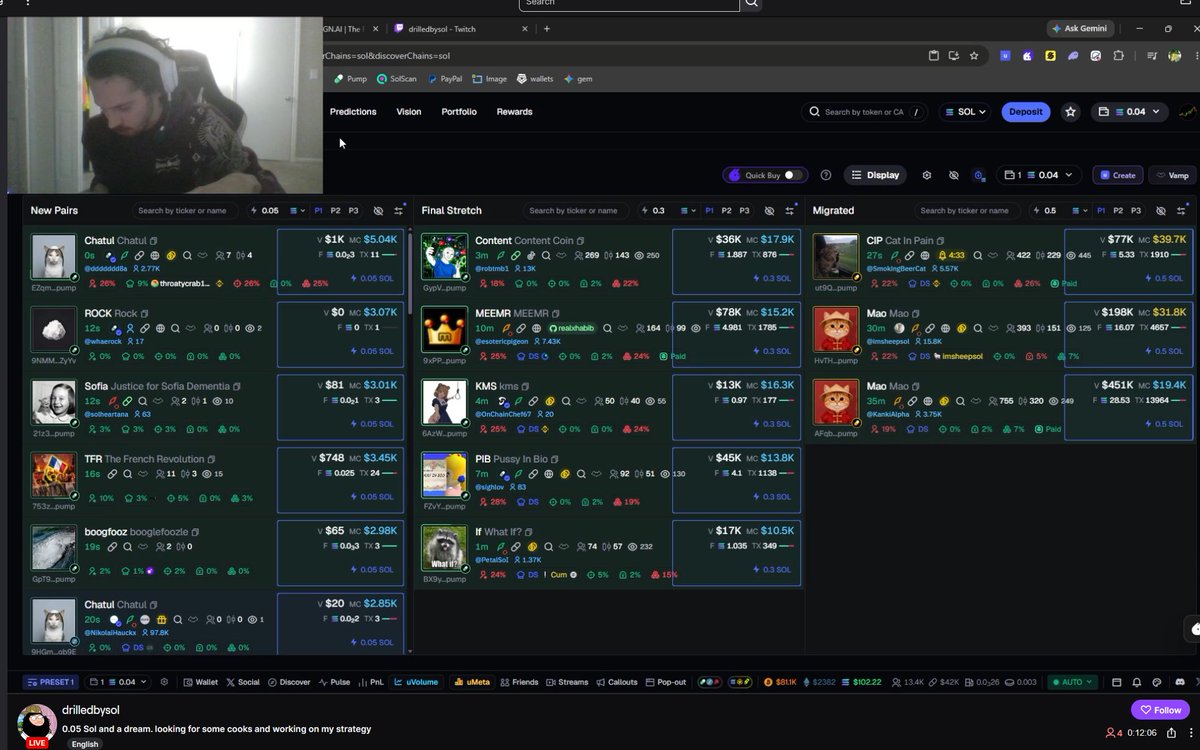
Task: Click the Deposit button
Action: pos(1026,112)
